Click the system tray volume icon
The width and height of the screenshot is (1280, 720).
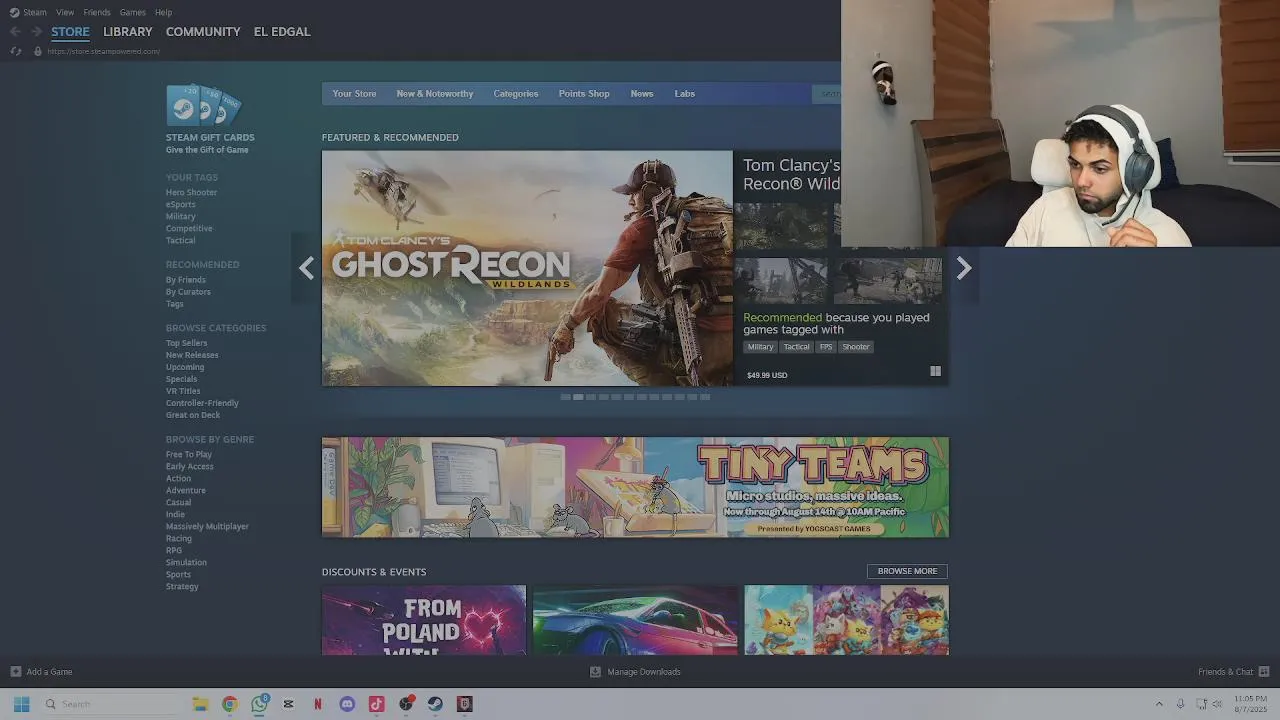click(1217, 704)
